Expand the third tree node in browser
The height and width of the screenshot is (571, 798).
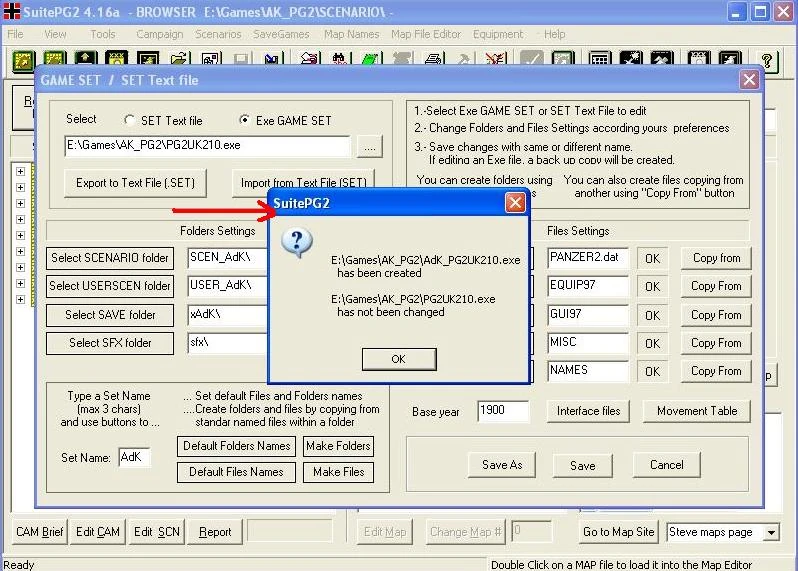click(x=20, y=204)
